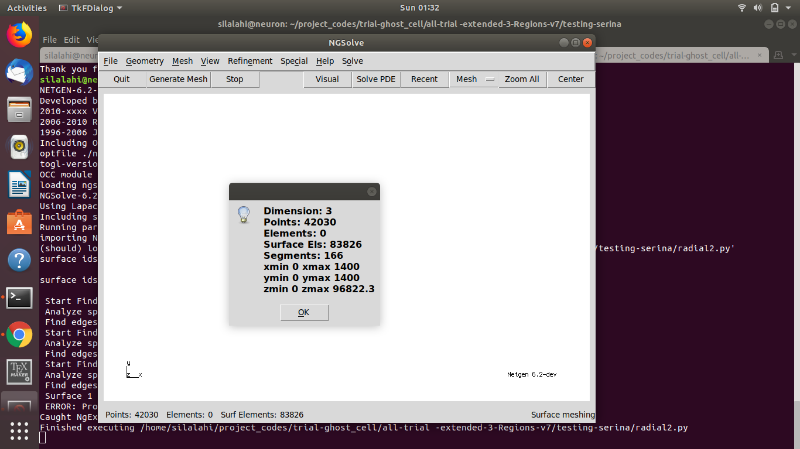
Task: Click the Stop button
Action: [235, 79]
